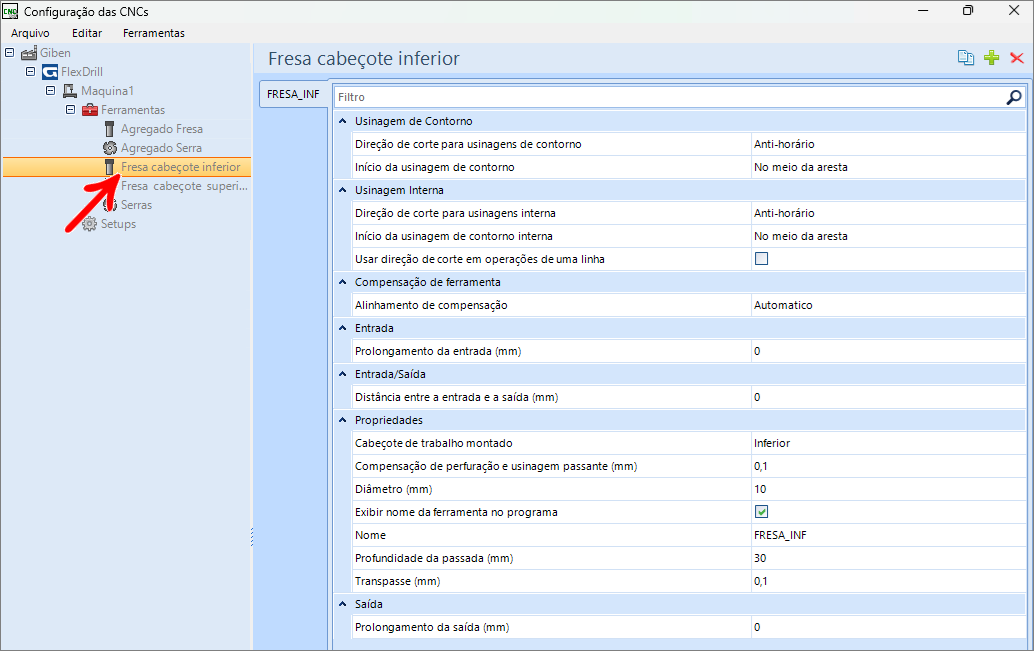Collapse the Maquina1 tree node
Viewport: 1034px width, 652px height.
pos(51,91)
